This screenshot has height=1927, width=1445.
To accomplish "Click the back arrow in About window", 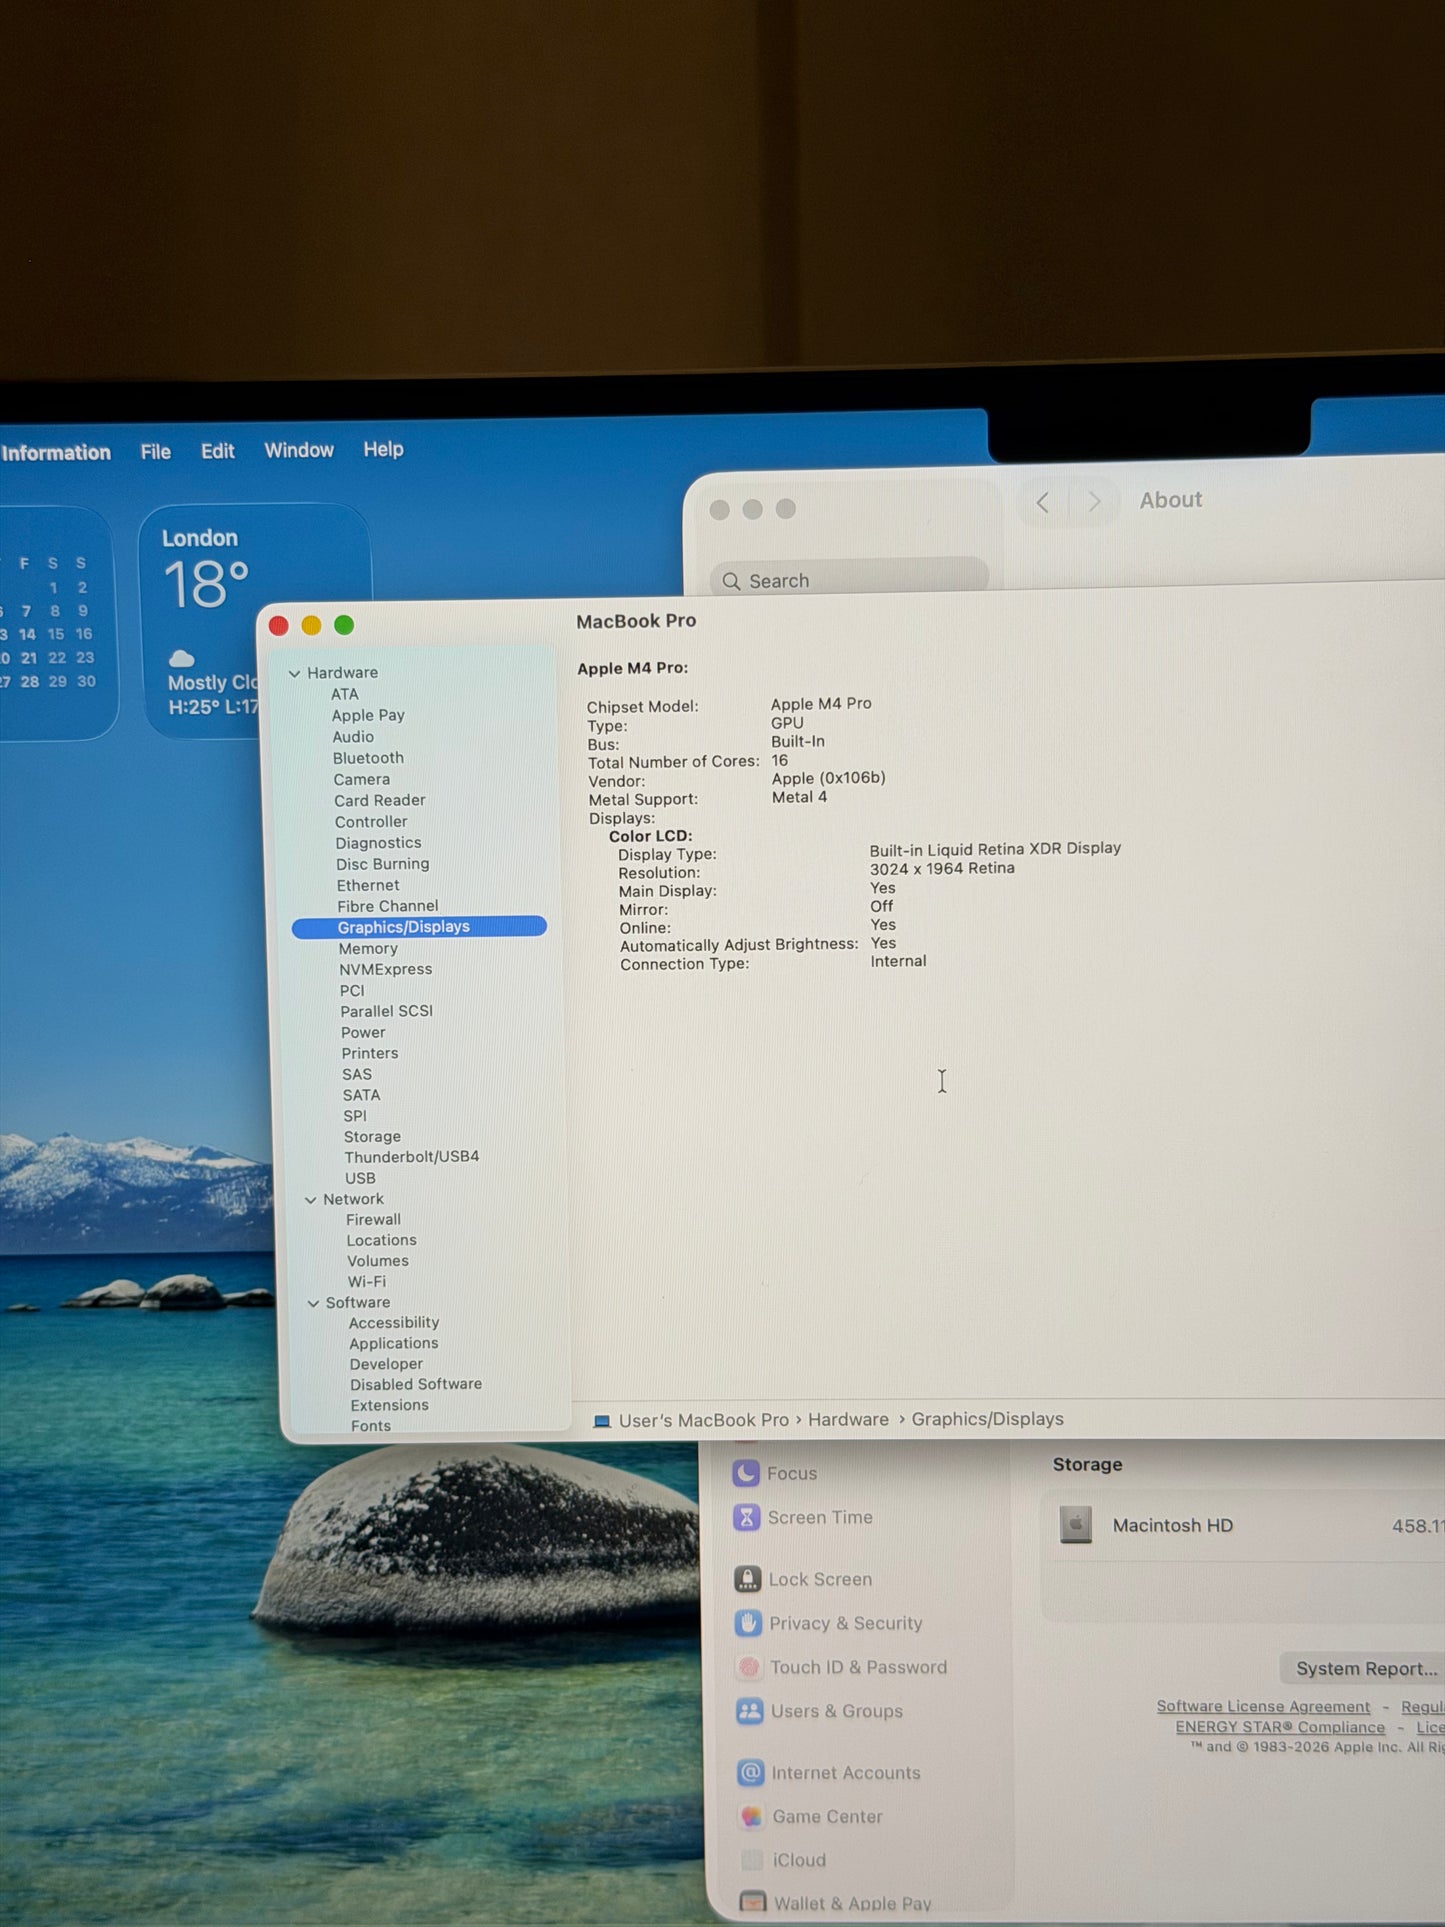I will [x=1043, y=503].
